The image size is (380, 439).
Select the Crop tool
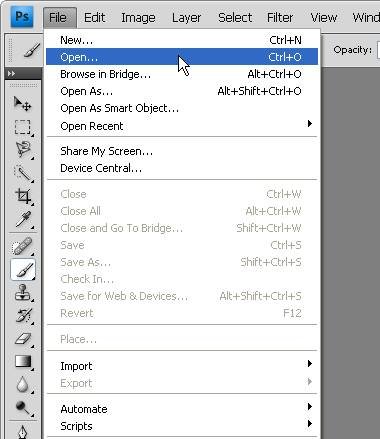(x=23, y=196)
